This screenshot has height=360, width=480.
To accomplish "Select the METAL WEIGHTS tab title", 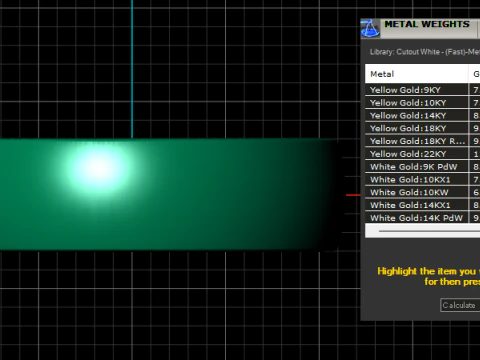I will click(427, 24).
